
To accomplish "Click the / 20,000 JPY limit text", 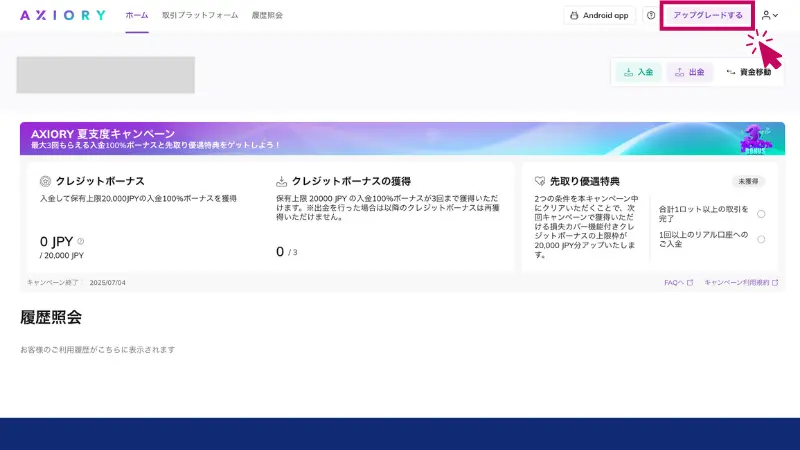I will [x=62, y=256].
